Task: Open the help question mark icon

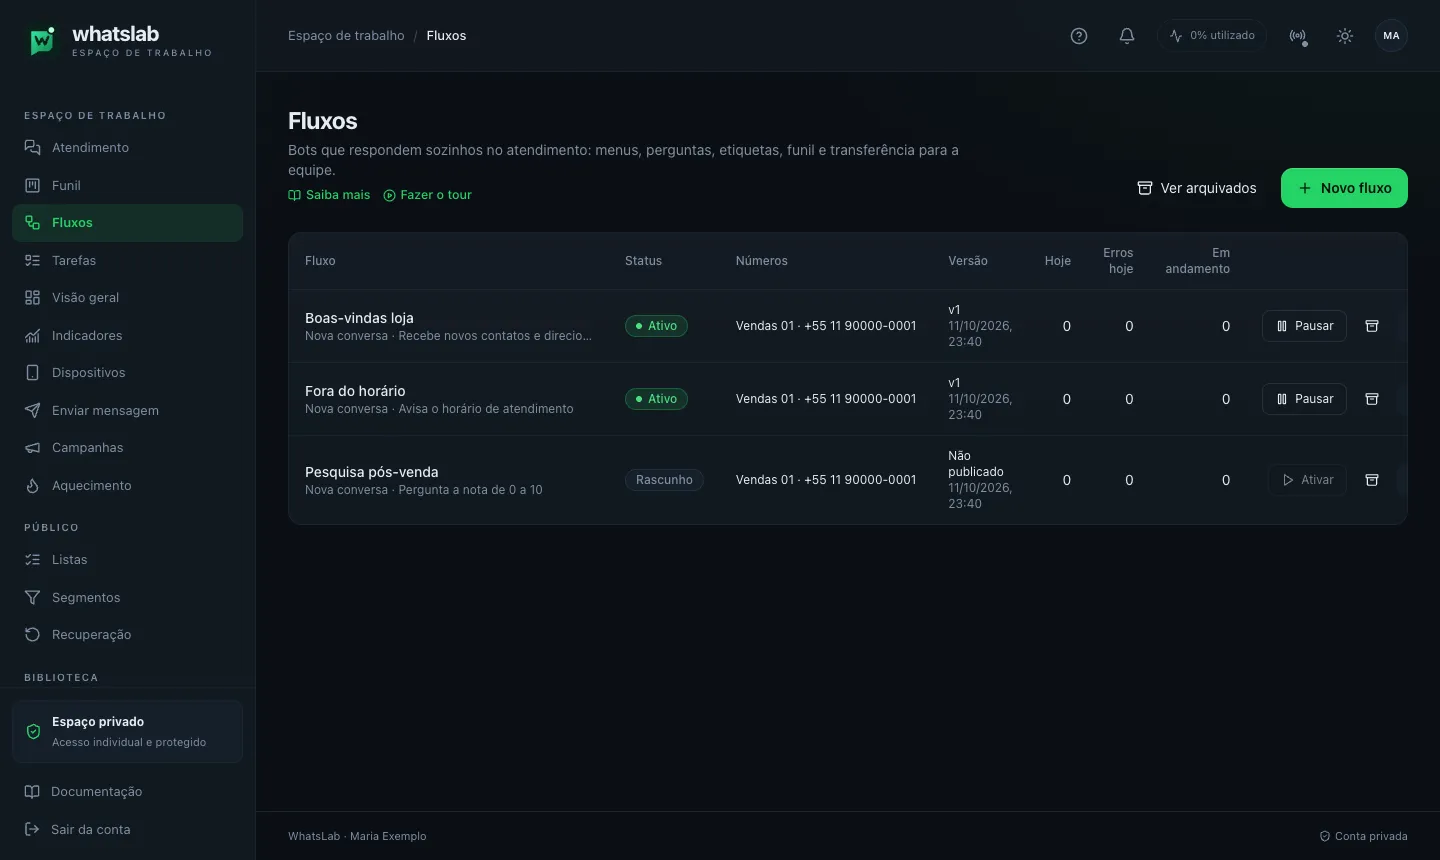Action: (1079, 36)
